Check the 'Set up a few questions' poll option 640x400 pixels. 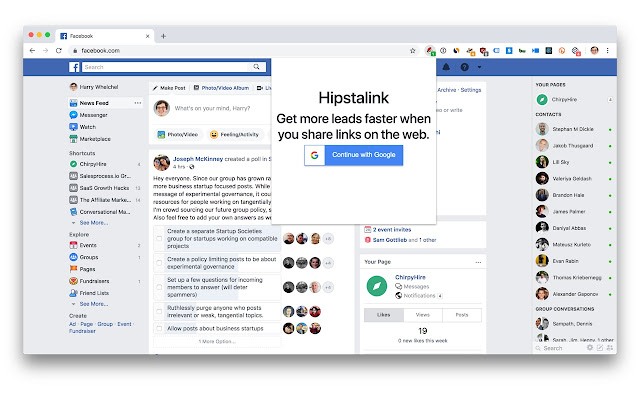(159, 287)
